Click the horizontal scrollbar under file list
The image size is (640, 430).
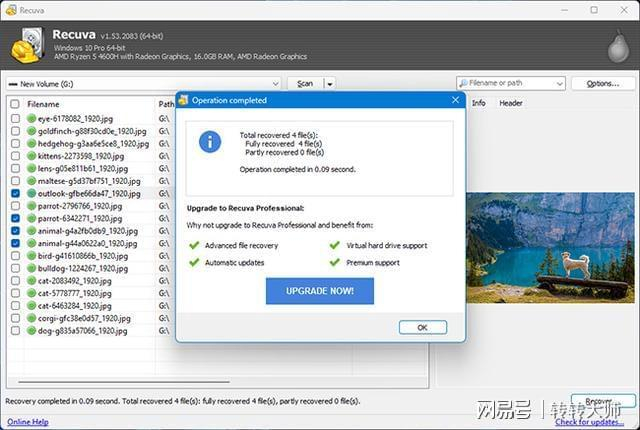[124, 382]
